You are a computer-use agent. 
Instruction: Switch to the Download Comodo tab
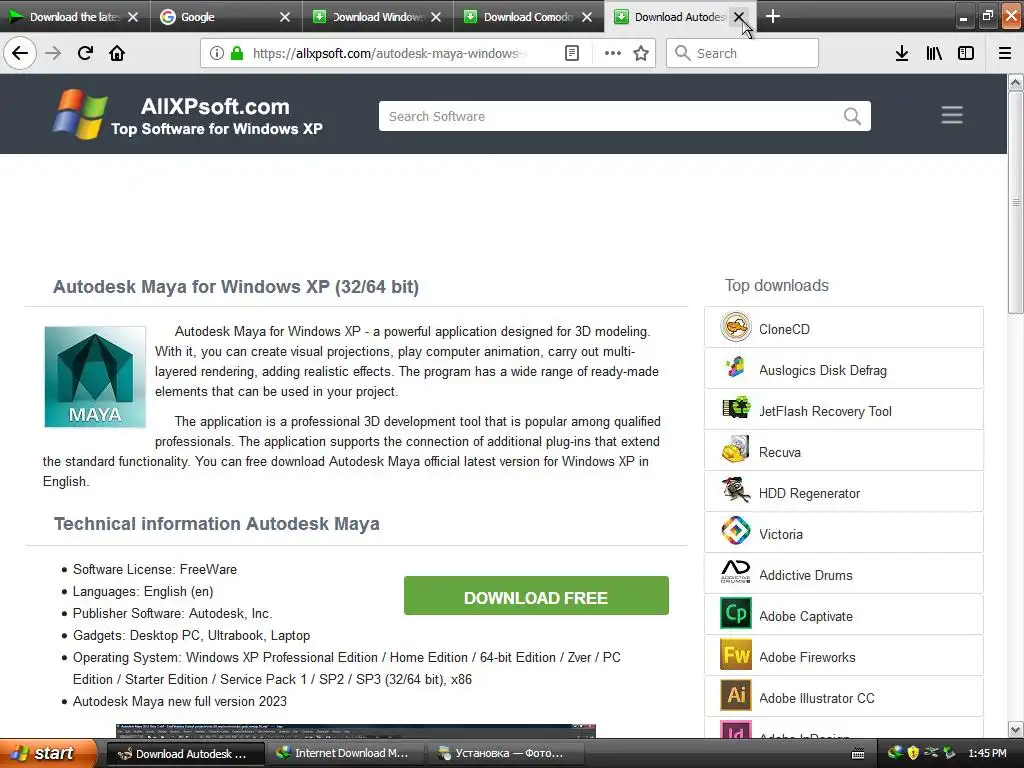[528, 16]
